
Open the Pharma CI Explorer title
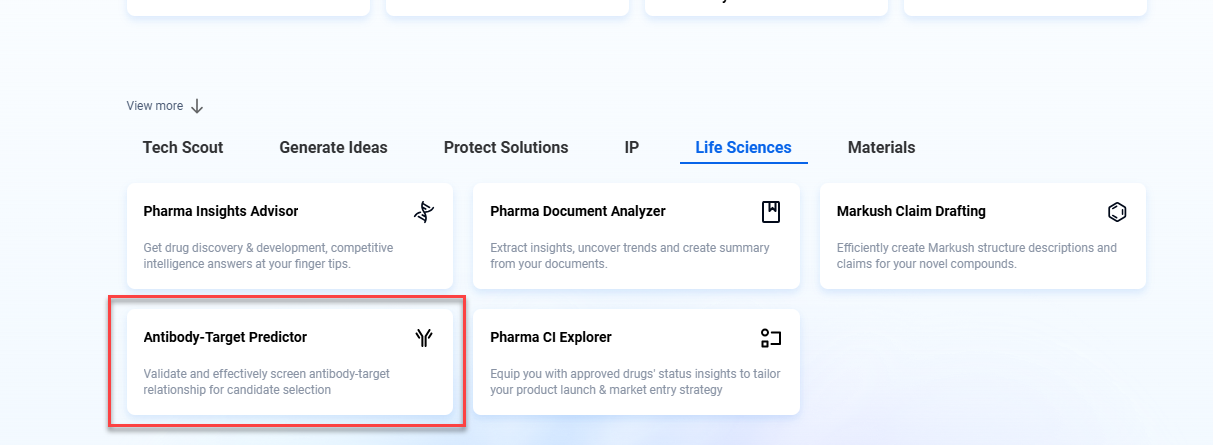(x=551, y=337)
